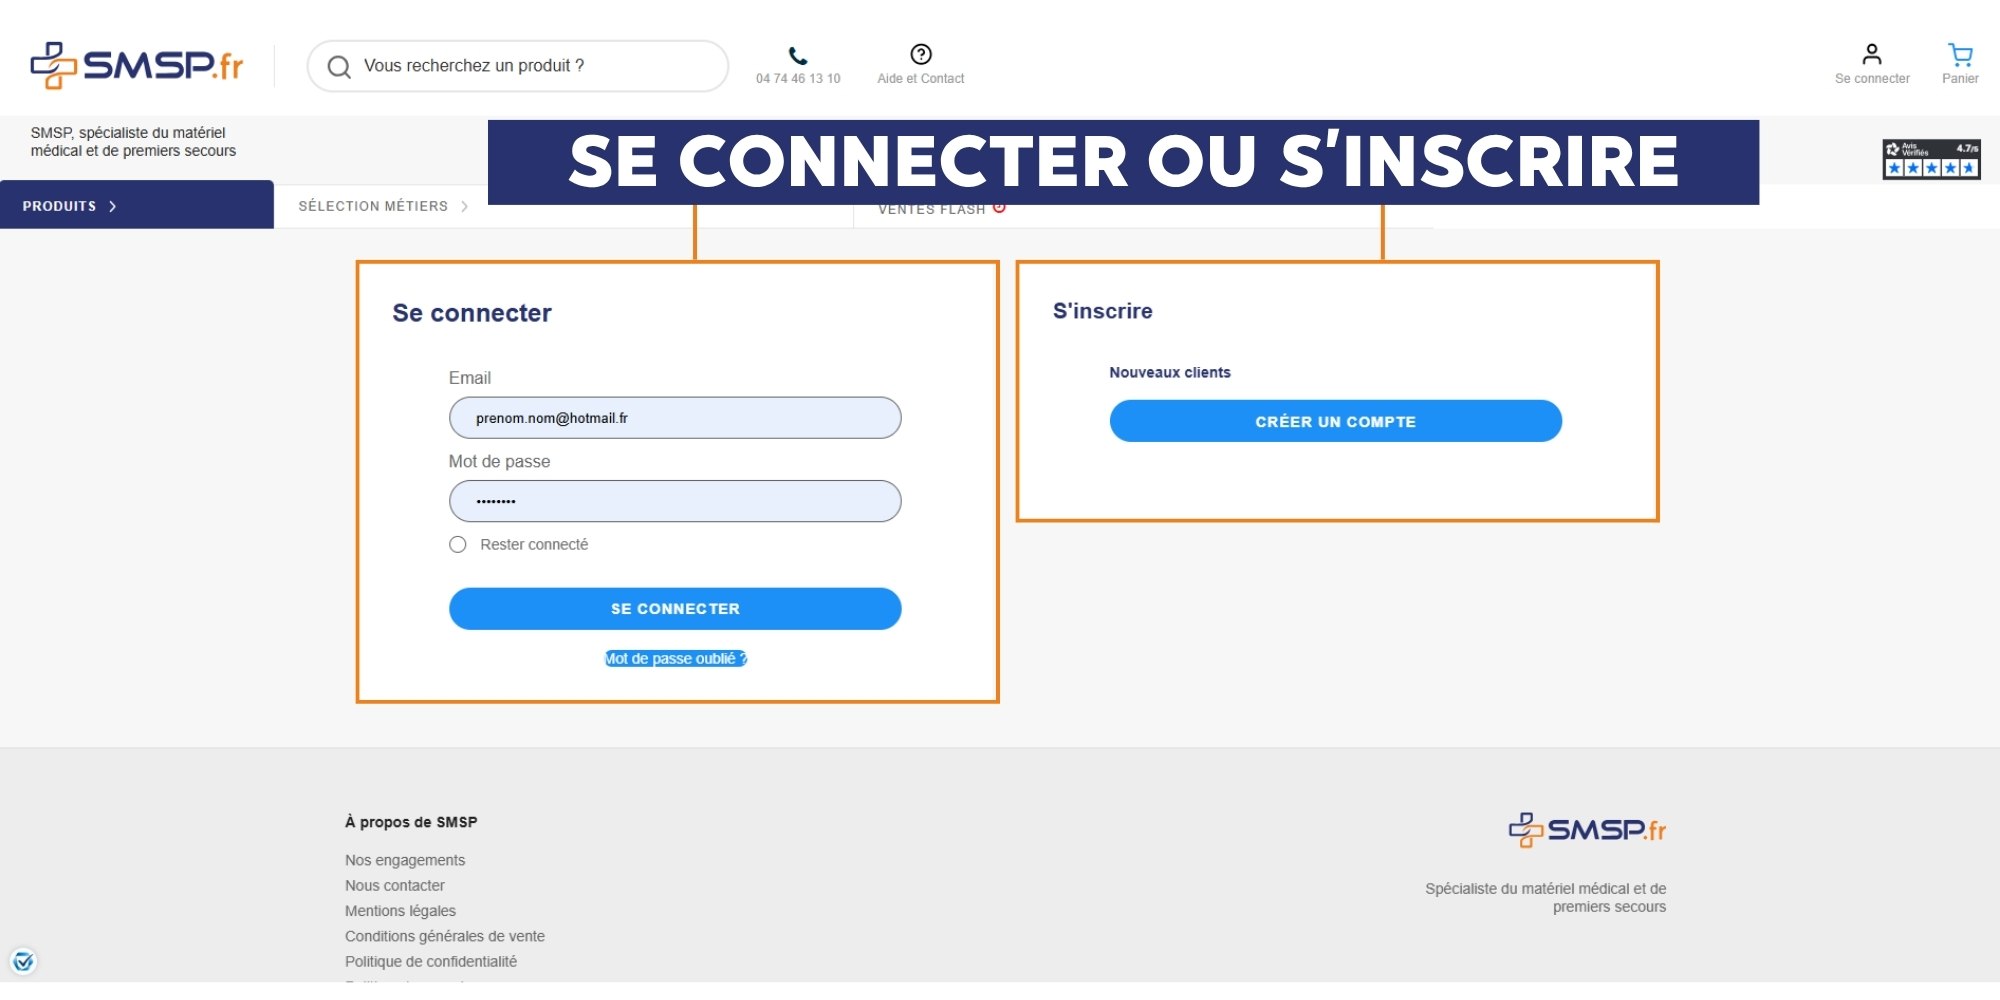
Task: Open the Panier cart icon
Action: pyautogui.click(x=1959, y=55)
